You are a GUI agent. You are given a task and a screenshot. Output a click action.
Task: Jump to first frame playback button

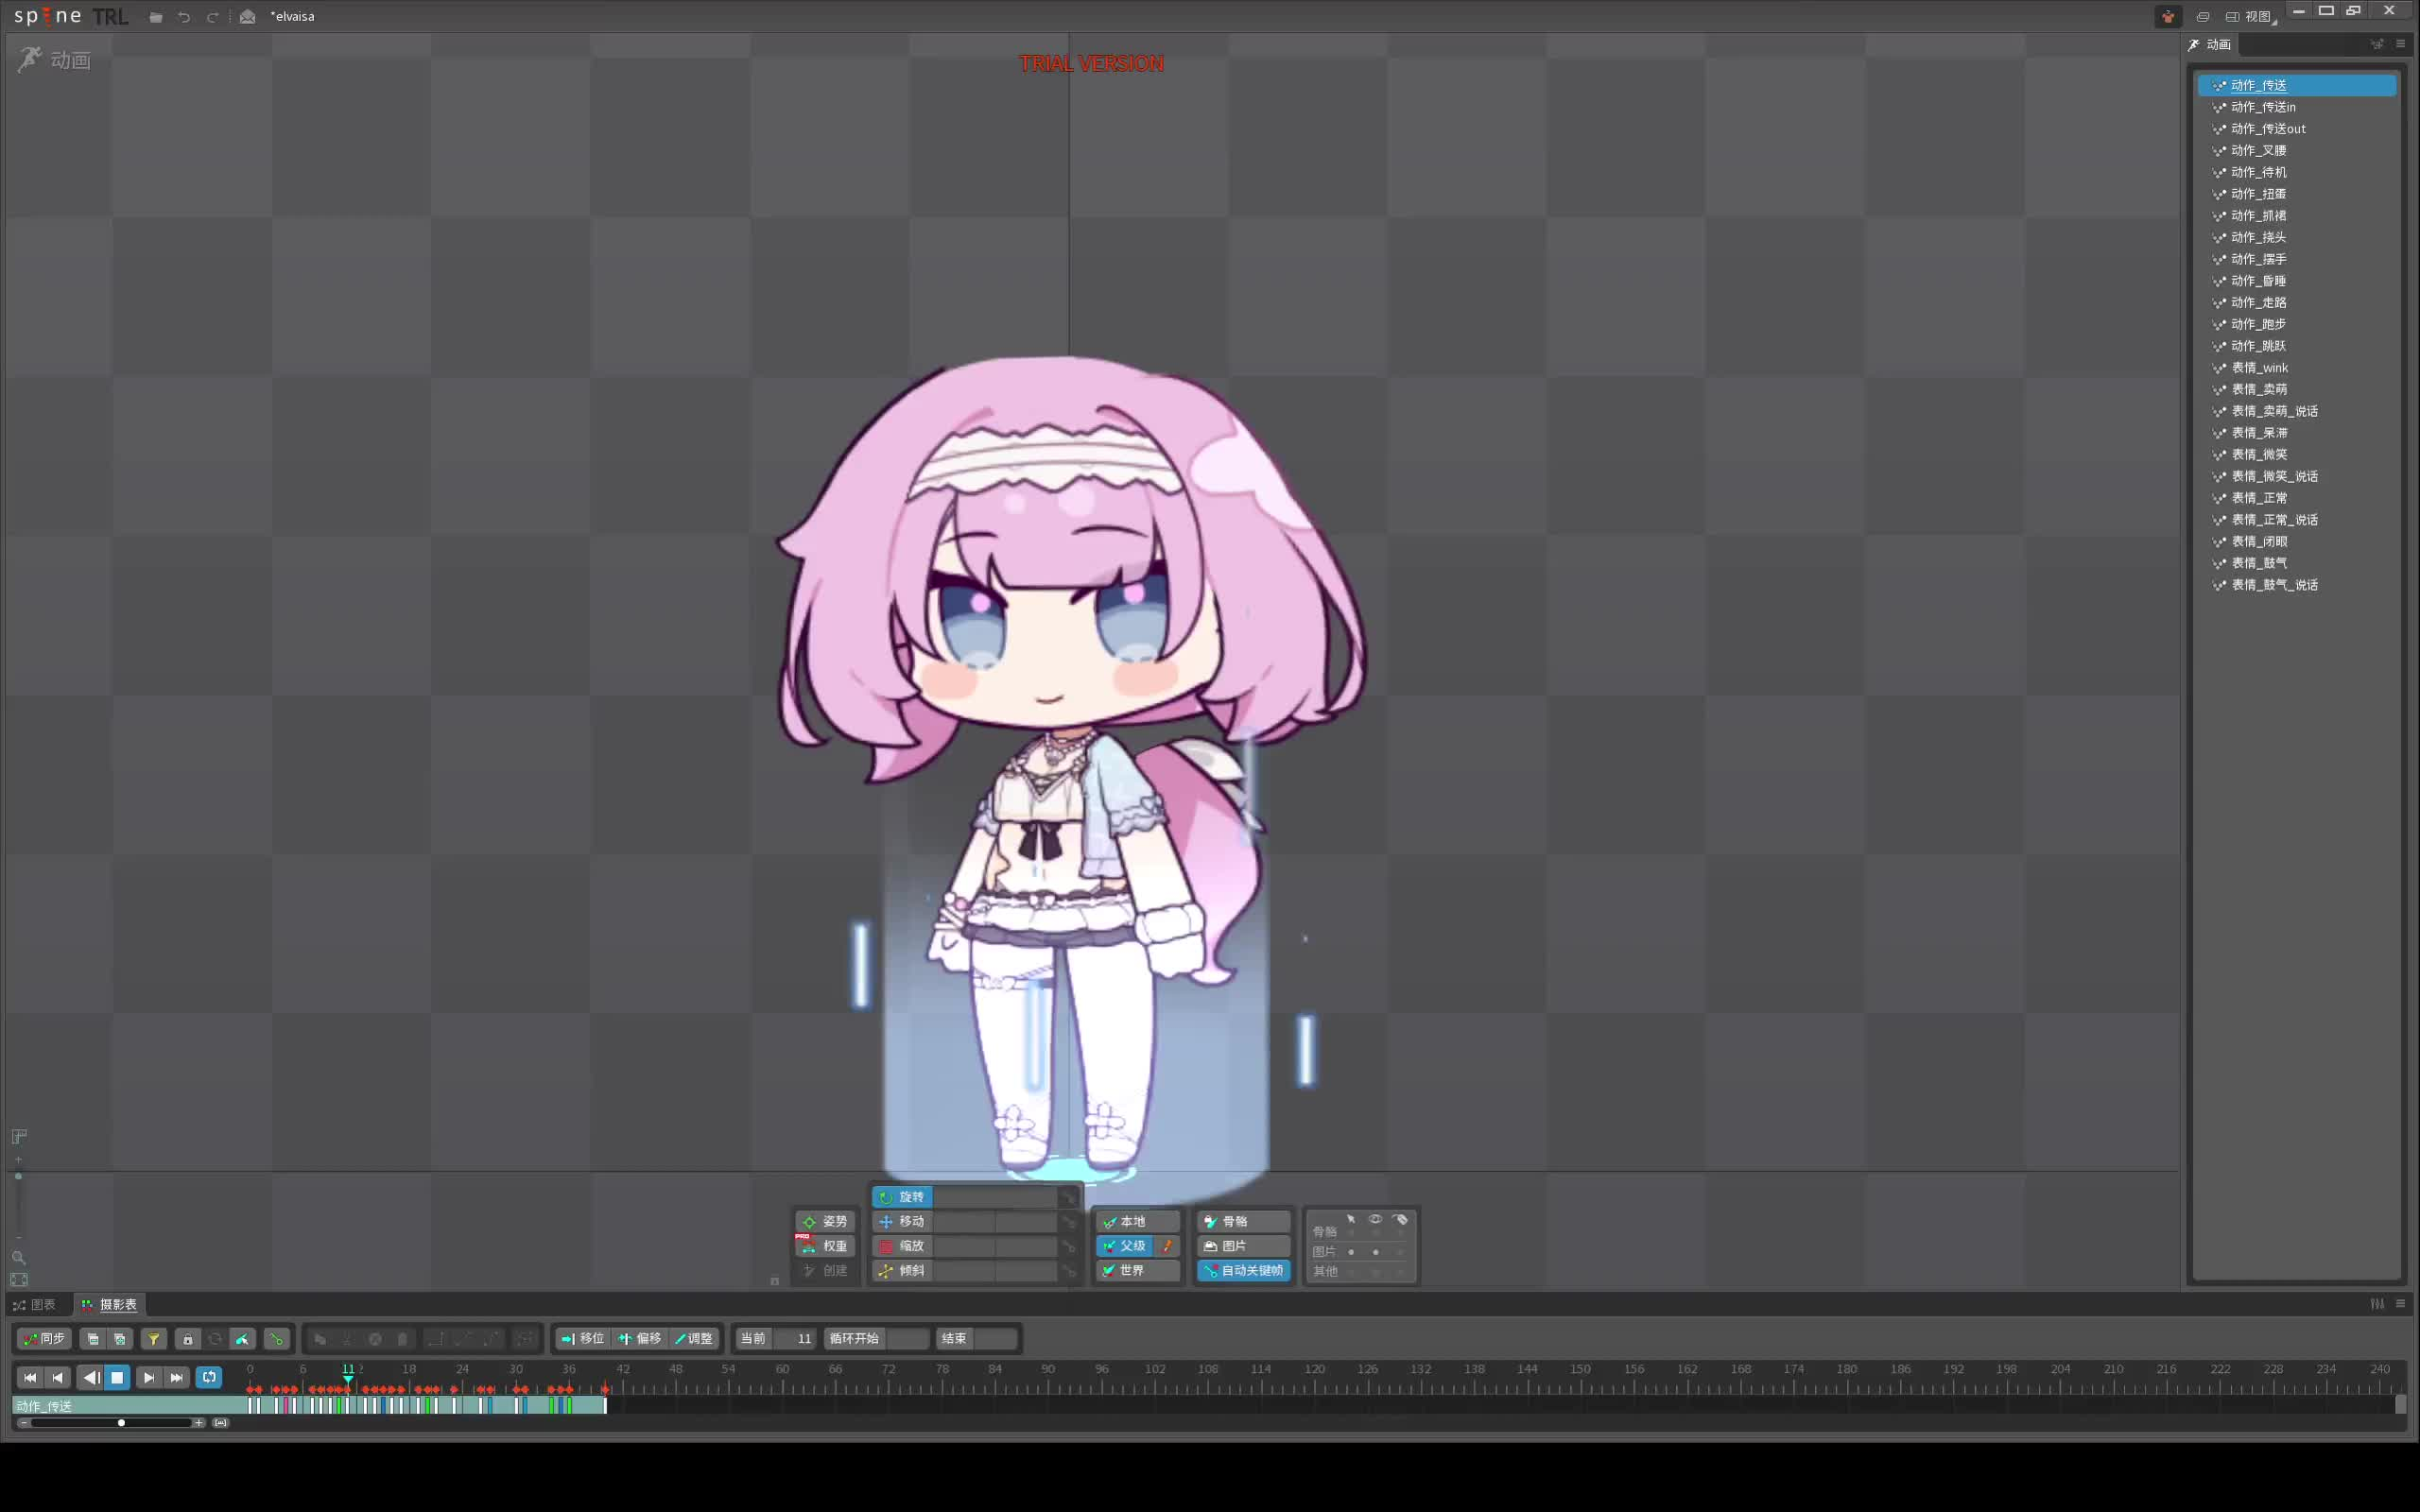point(30,1378)
